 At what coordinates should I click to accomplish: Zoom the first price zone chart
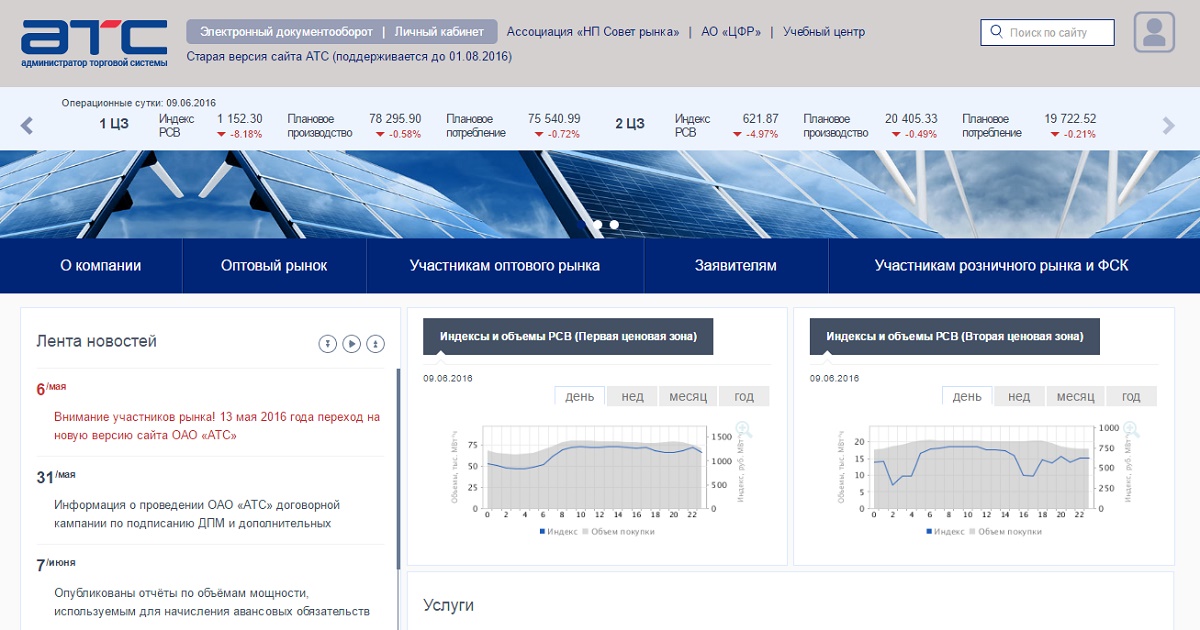[743, 430]
